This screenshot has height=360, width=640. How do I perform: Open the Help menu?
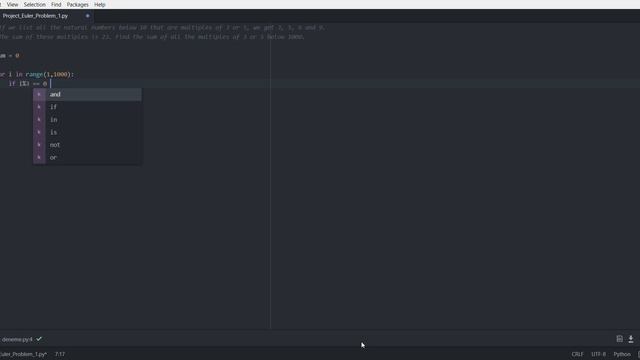click(x=100, y=4)
